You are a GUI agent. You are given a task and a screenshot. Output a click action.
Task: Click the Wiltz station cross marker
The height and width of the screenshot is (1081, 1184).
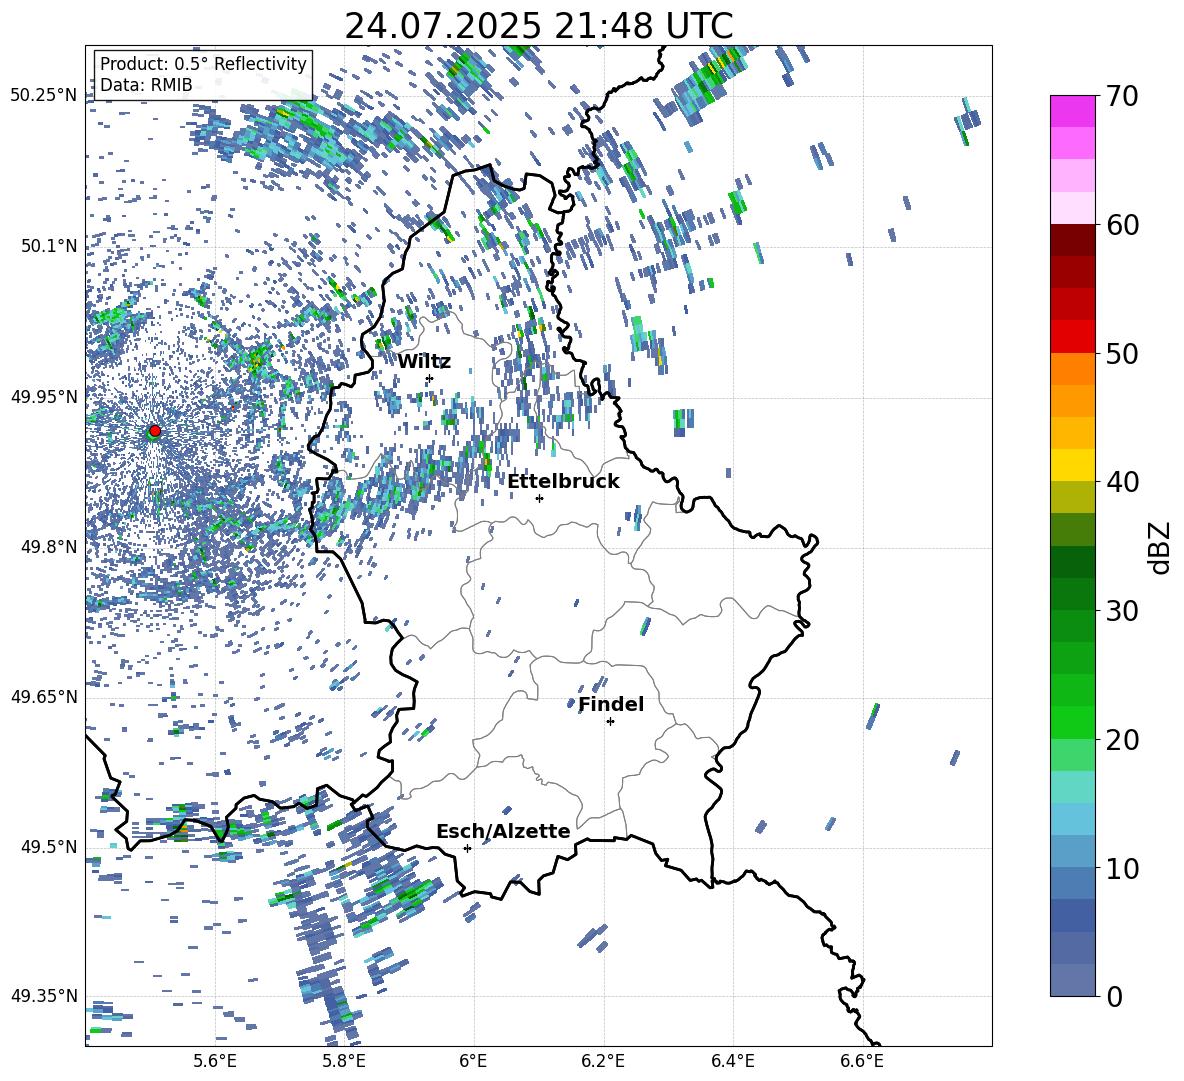429,378
